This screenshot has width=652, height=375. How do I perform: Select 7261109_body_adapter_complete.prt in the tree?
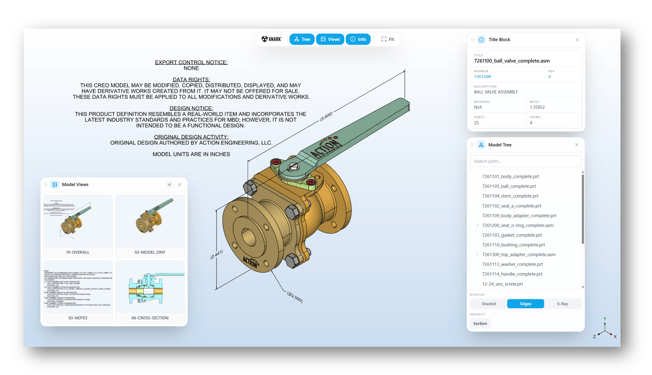(x=519, y=215)
